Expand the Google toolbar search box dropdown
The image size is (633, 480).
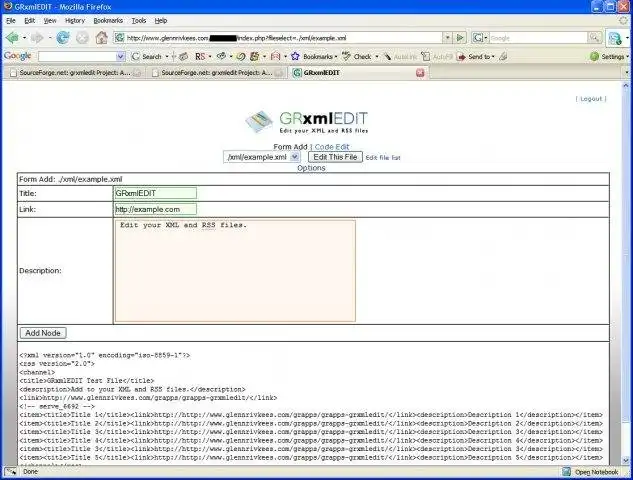[x=120, y=57]
